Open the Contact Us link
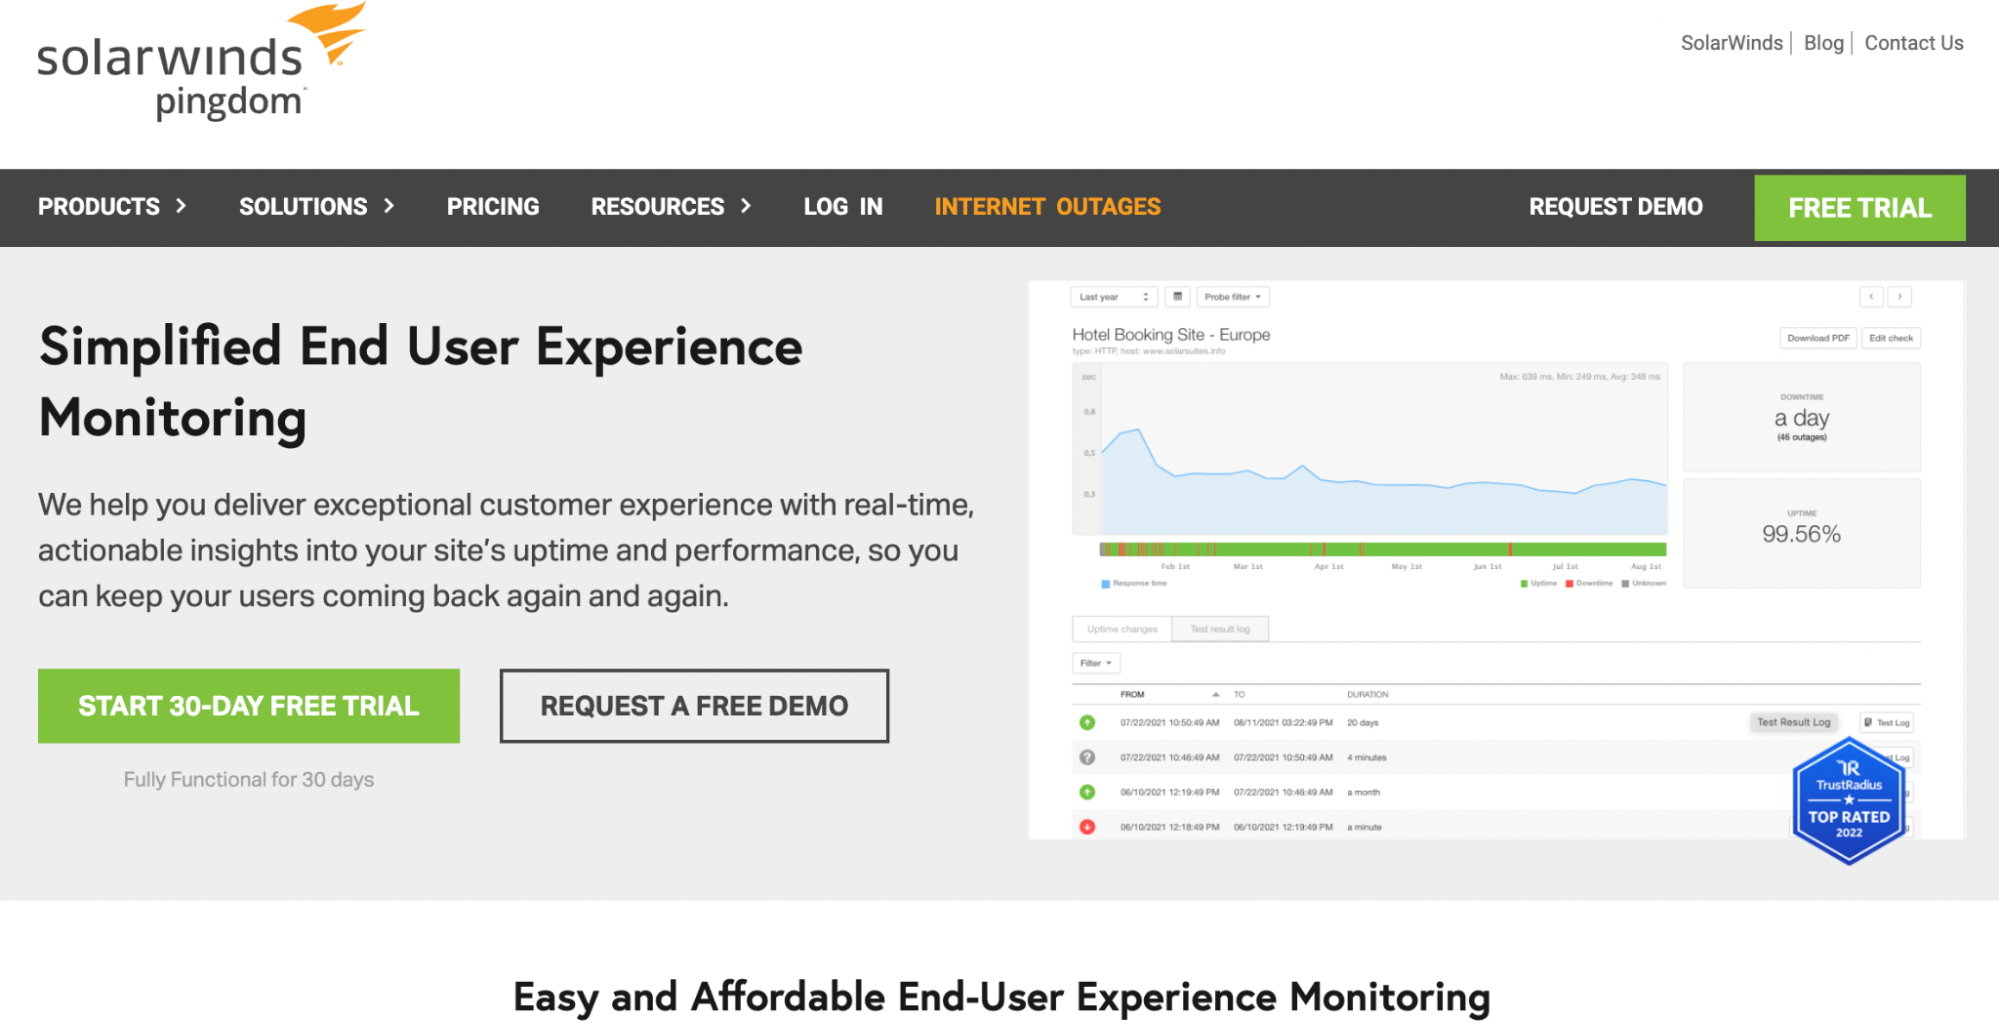 (x=1913, y=43)
